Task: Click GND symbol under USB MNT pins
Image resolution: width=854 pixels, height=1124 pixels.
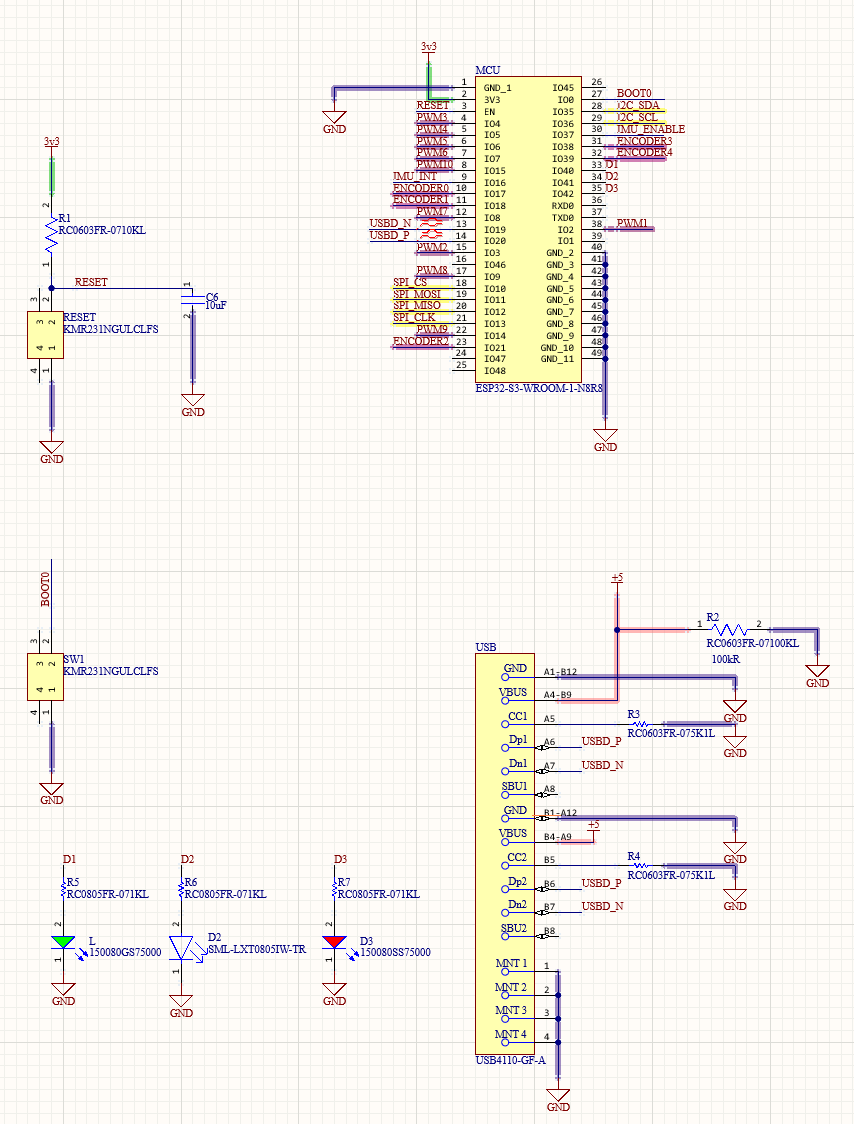Action: [558, 1100]
